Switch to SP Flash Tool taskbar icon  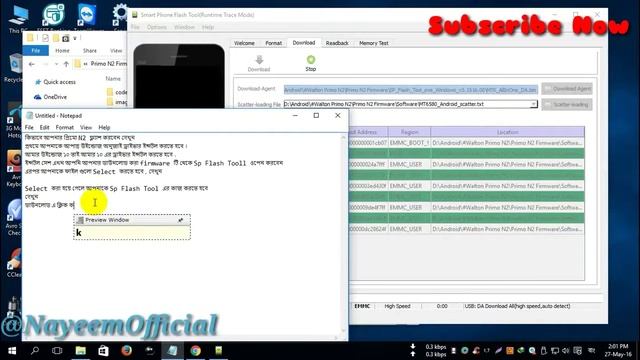point(219,351)
